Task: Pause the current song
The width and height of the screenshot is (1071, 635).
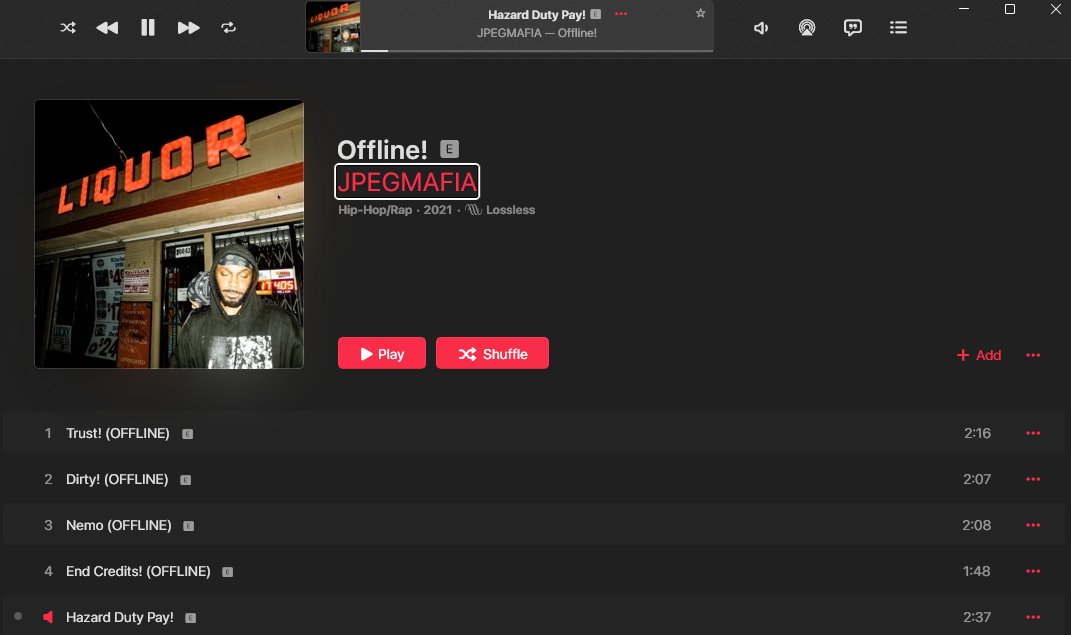Action: tap(148, 27)
